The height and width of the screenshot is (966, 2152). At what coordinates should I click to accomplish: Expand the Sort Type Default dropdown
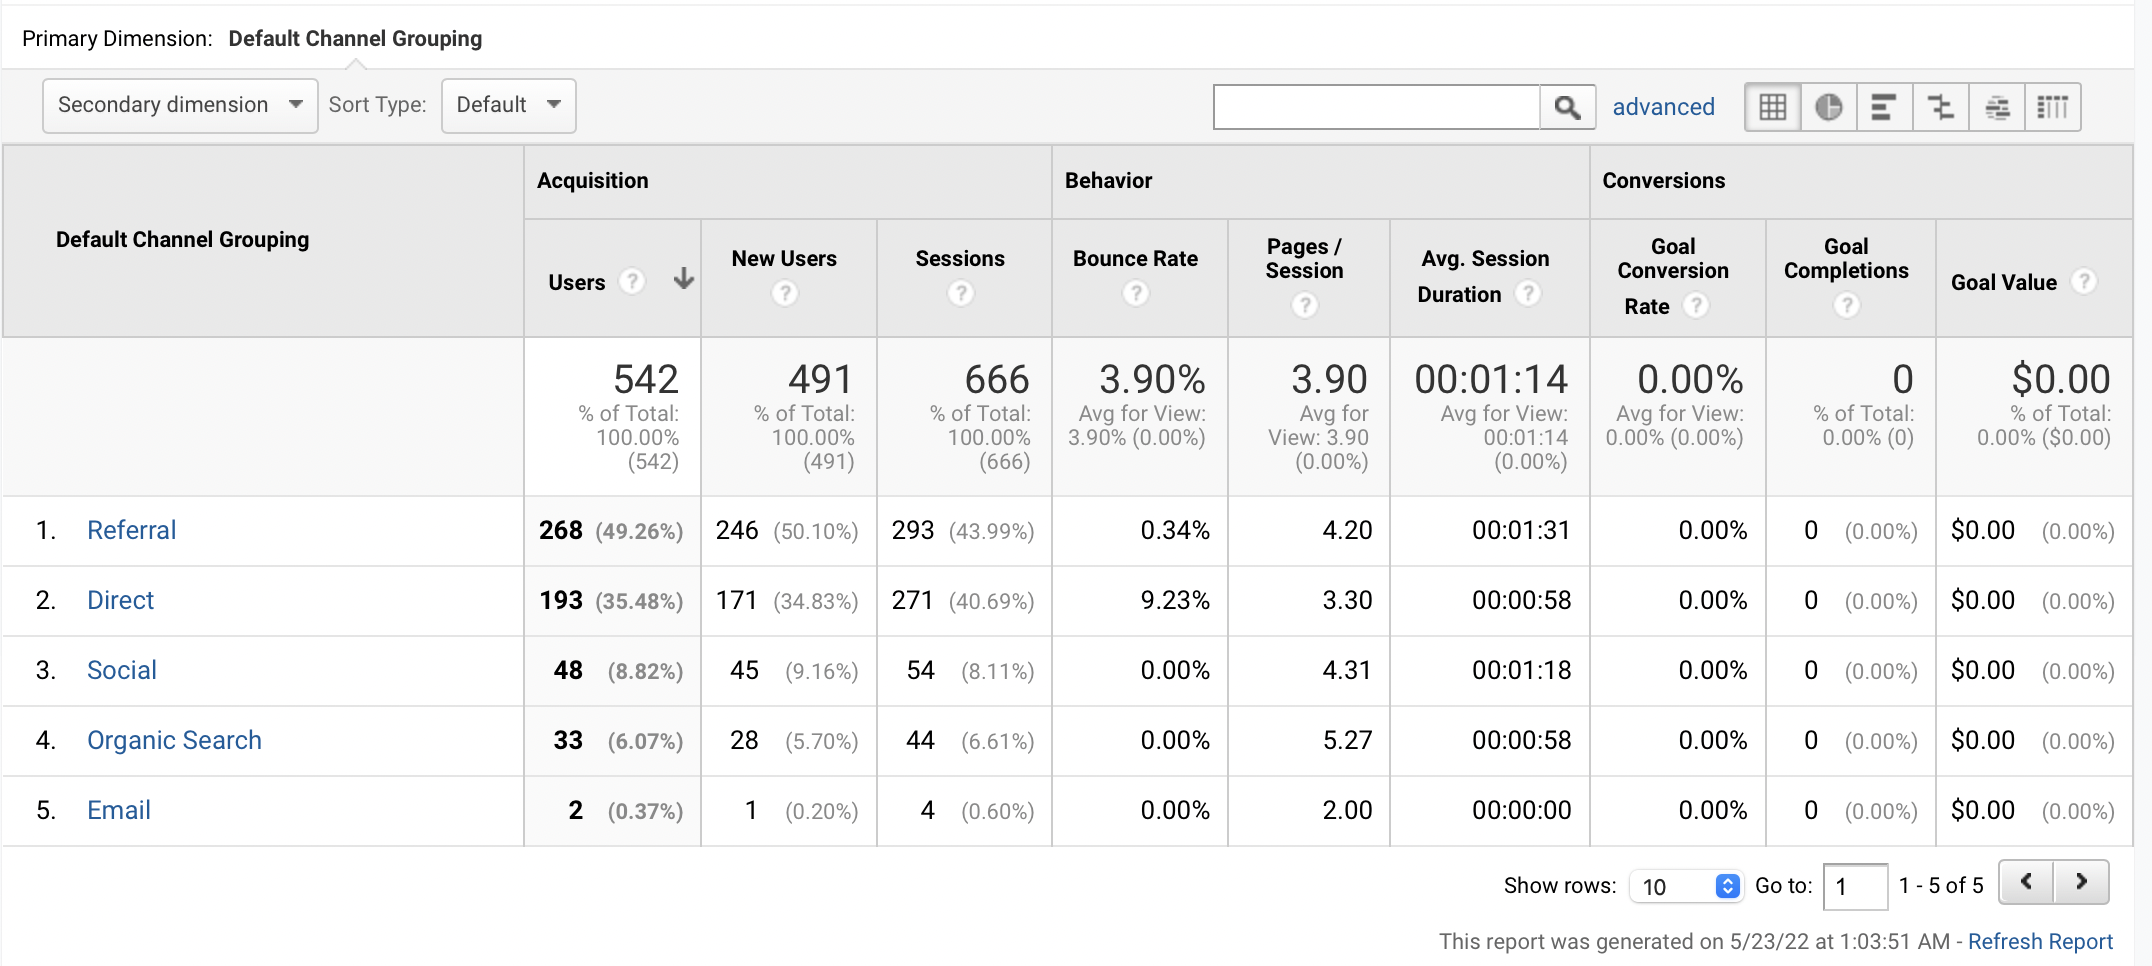click(508, 105)
